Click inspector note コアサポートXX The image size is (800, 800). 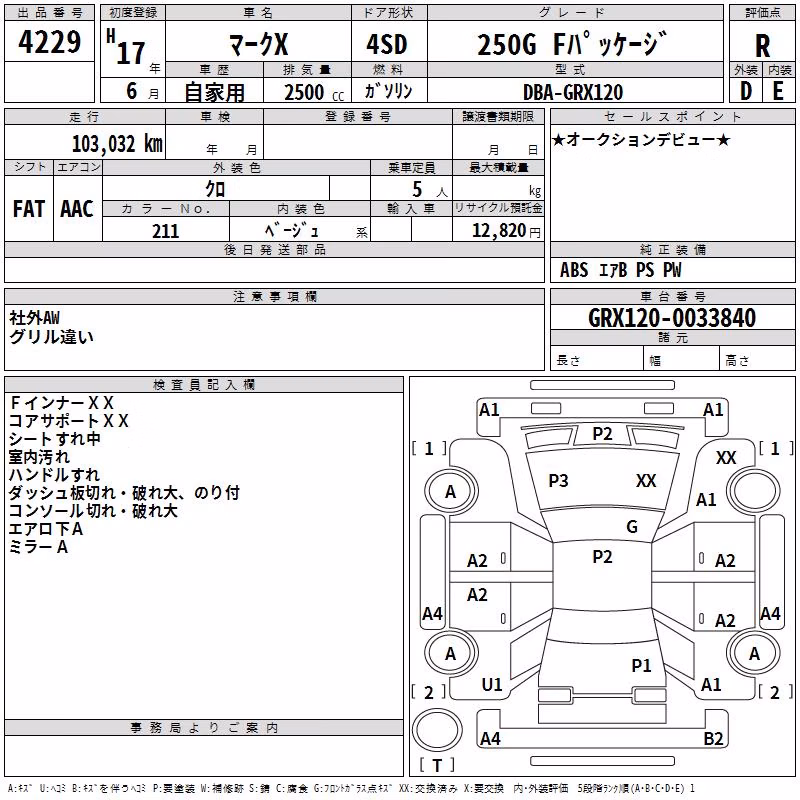pyautogui.click(x=68, y=421)
